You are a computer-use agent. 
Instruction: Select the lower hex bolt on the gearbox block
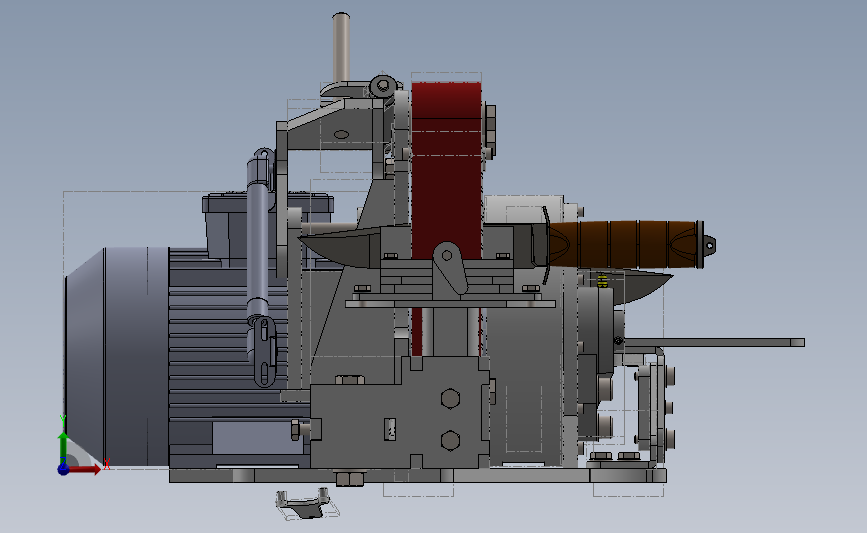(450, 441)
